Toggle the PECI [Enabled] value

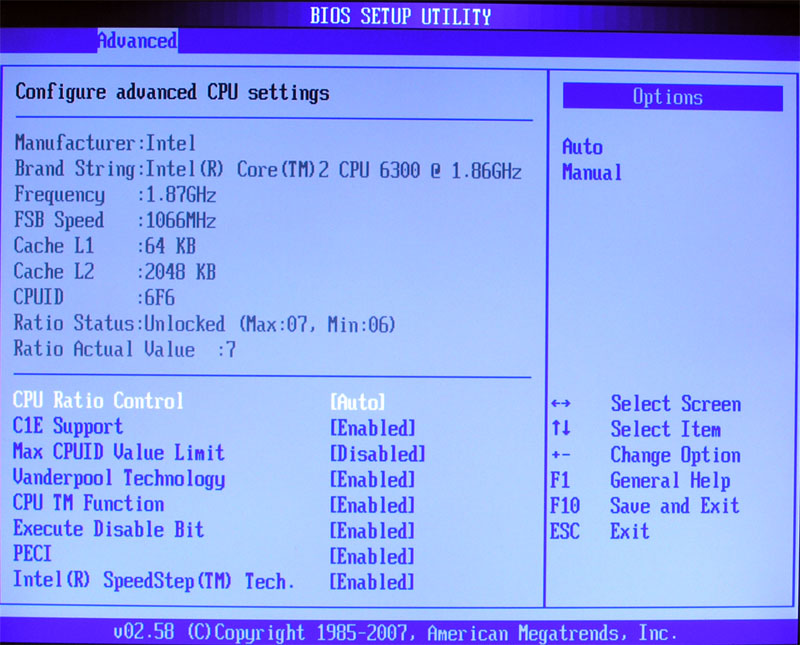[372, 556]
